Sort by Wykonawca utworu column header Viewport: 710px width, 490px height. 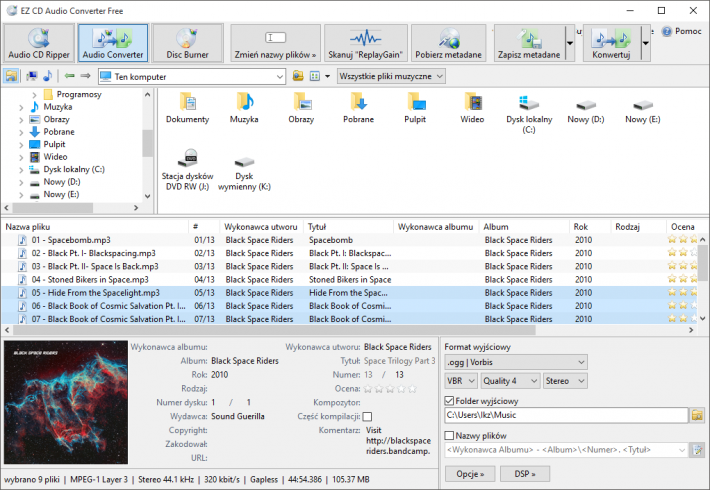261,227
